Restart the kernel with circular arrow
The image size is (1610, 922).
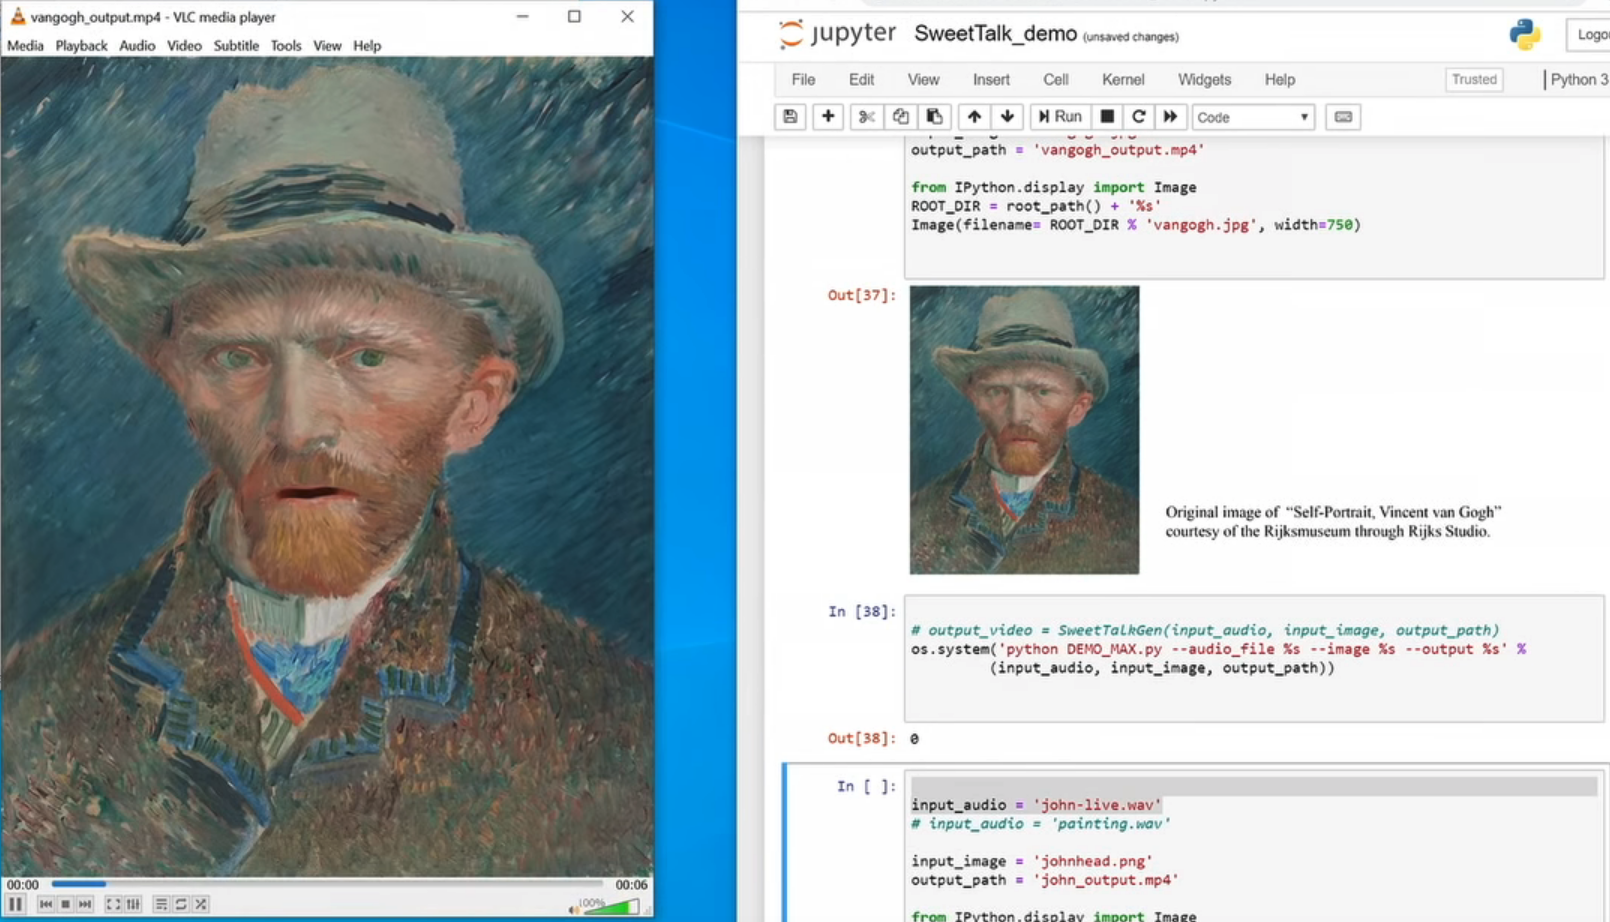tap(1138, 117)
